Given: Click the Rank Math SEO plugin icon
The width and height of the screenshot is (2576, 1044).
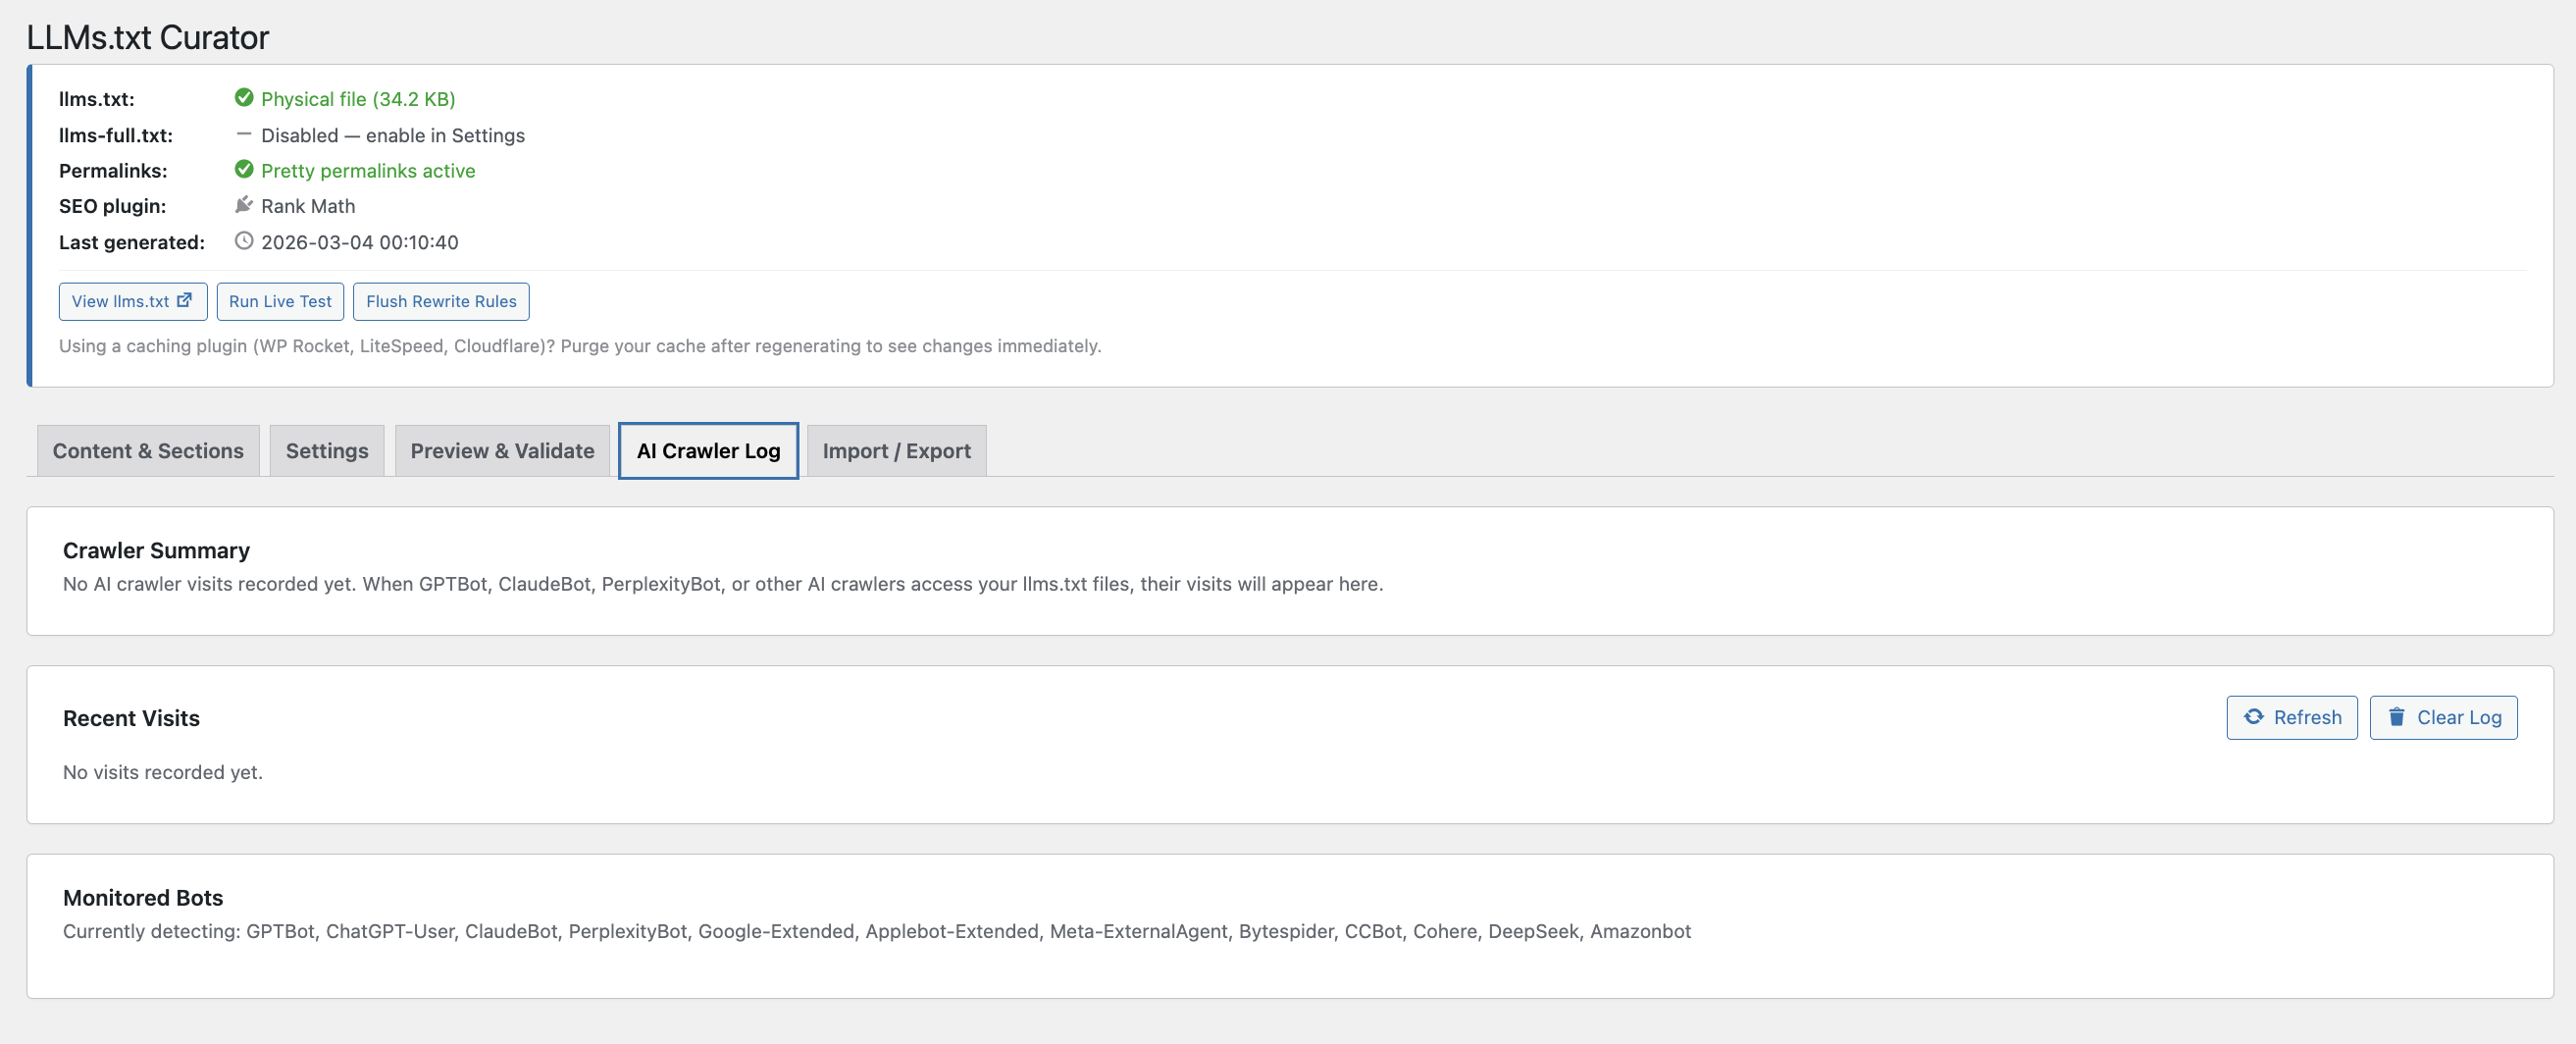Looking at the screenshot, I should pyautogui.click(x=244, y=205).
